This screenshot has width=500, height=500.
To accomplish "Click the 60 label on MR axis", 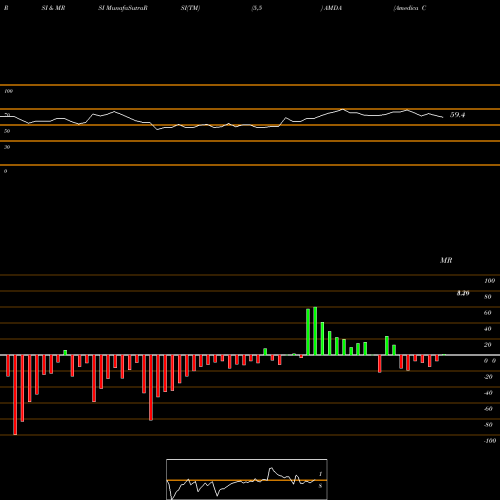I will tap(487, 313).
